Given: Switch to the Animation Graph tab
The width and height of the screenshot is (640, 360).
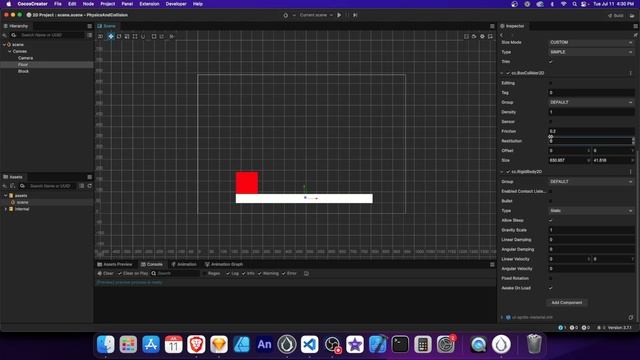Looking at the screenshot, I should [x=224, y=264].
